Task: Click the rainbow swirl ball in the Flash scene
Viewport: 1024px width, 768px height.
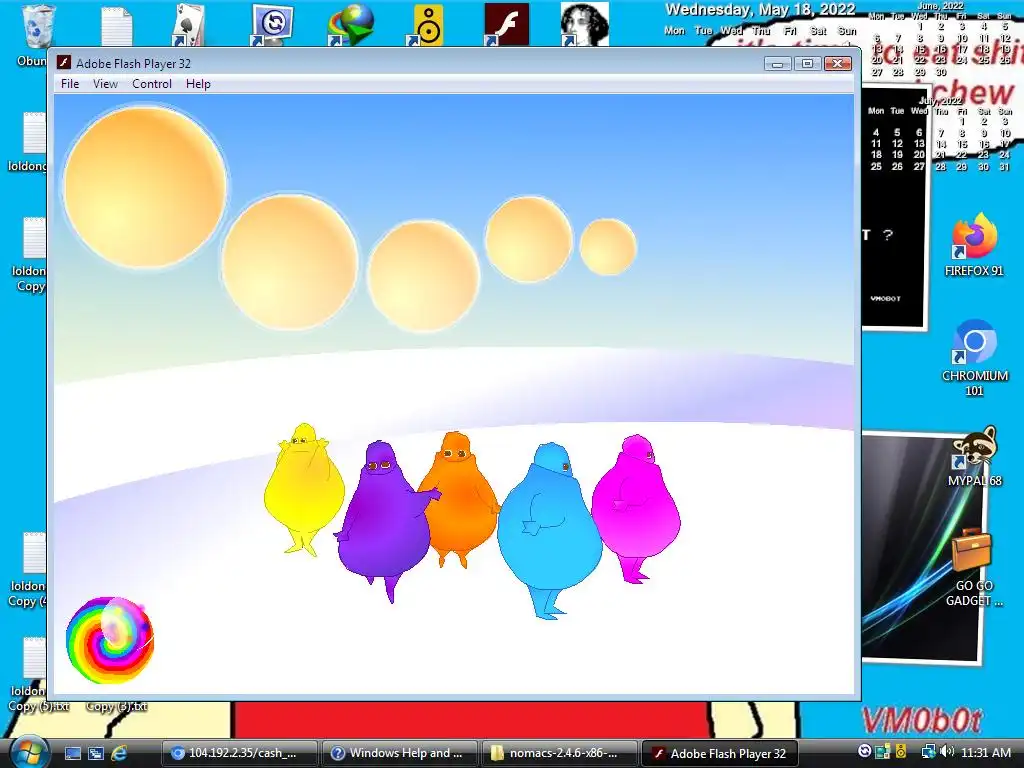Action: (110, 640)
